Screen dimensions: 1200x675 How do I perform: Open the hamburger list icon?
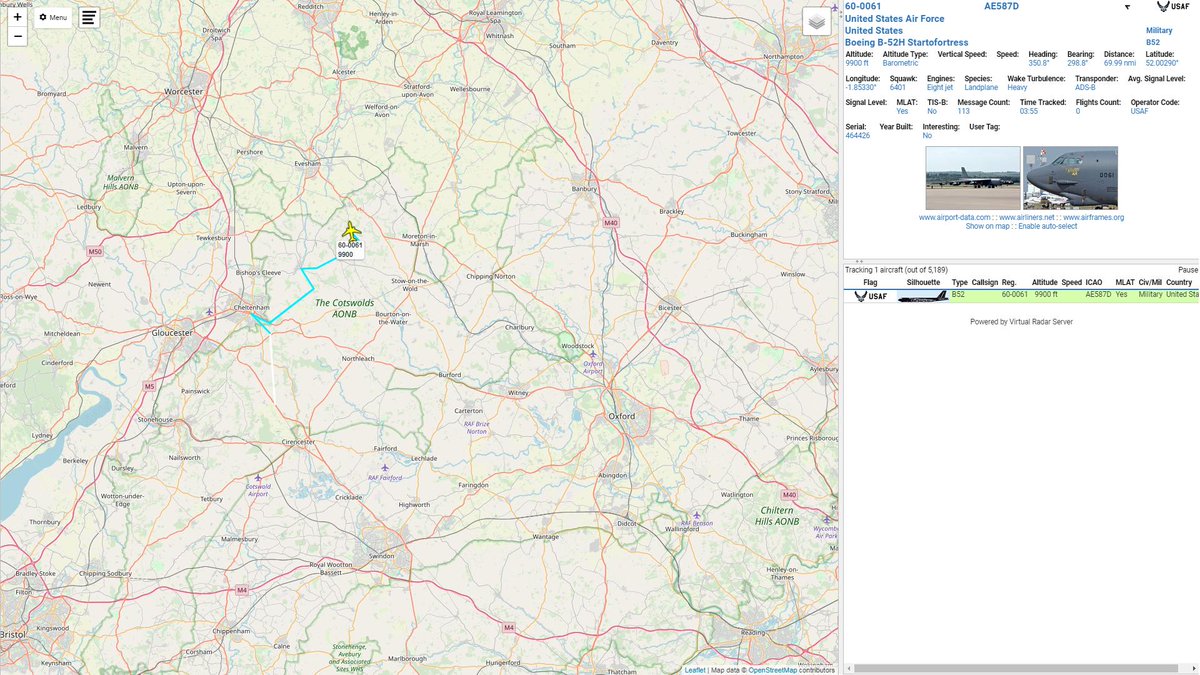coord(89,18)
